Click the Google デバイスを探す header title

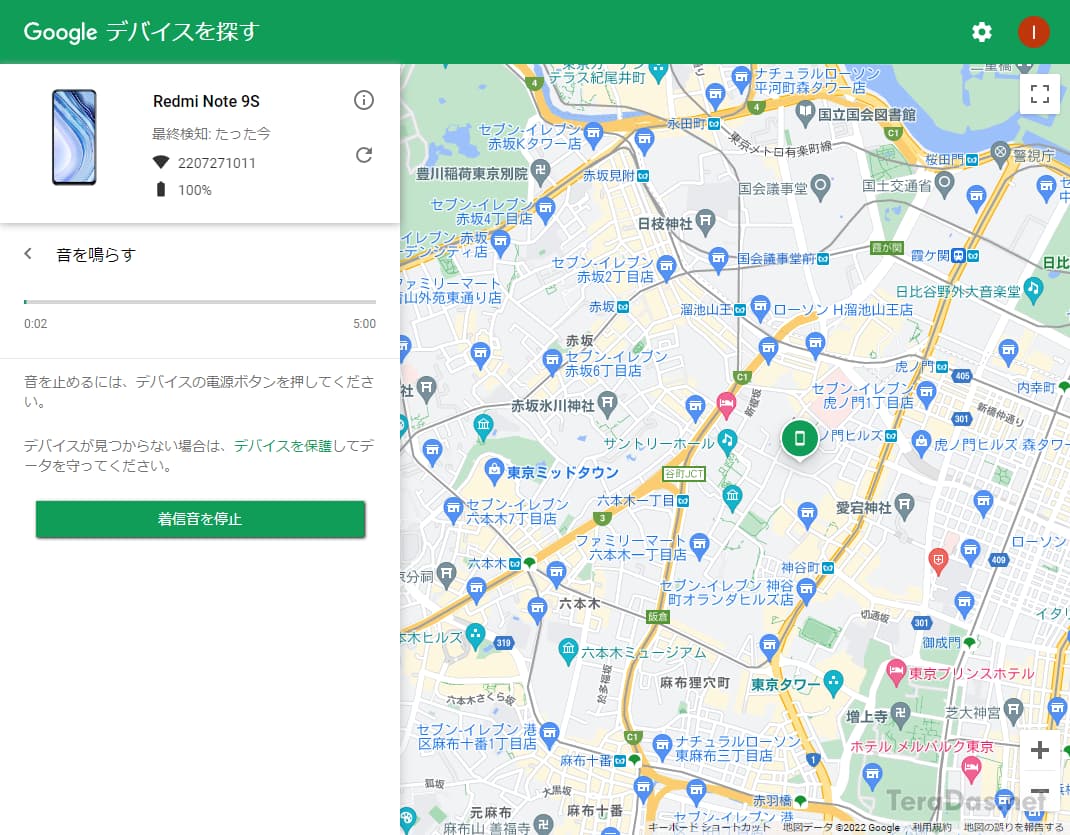tap(141, 31)
